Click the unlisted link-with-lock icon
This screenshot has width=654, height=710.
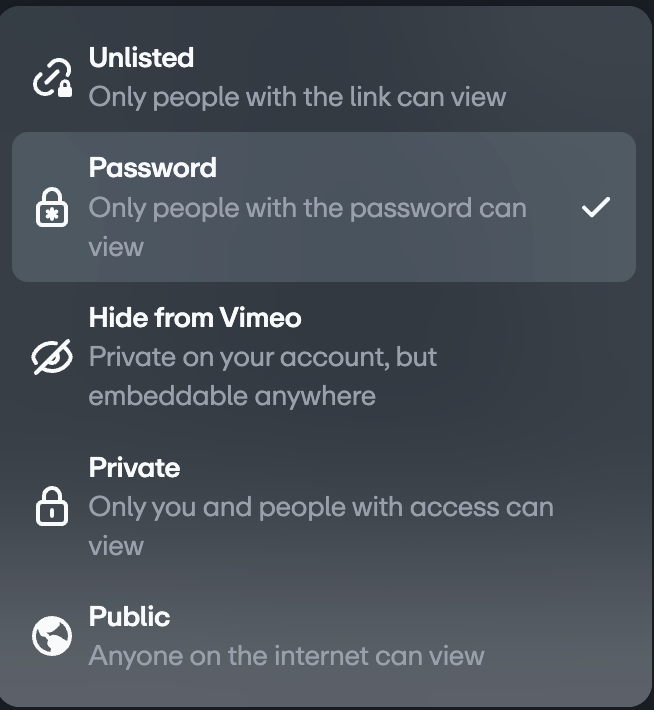pos(52,78)
